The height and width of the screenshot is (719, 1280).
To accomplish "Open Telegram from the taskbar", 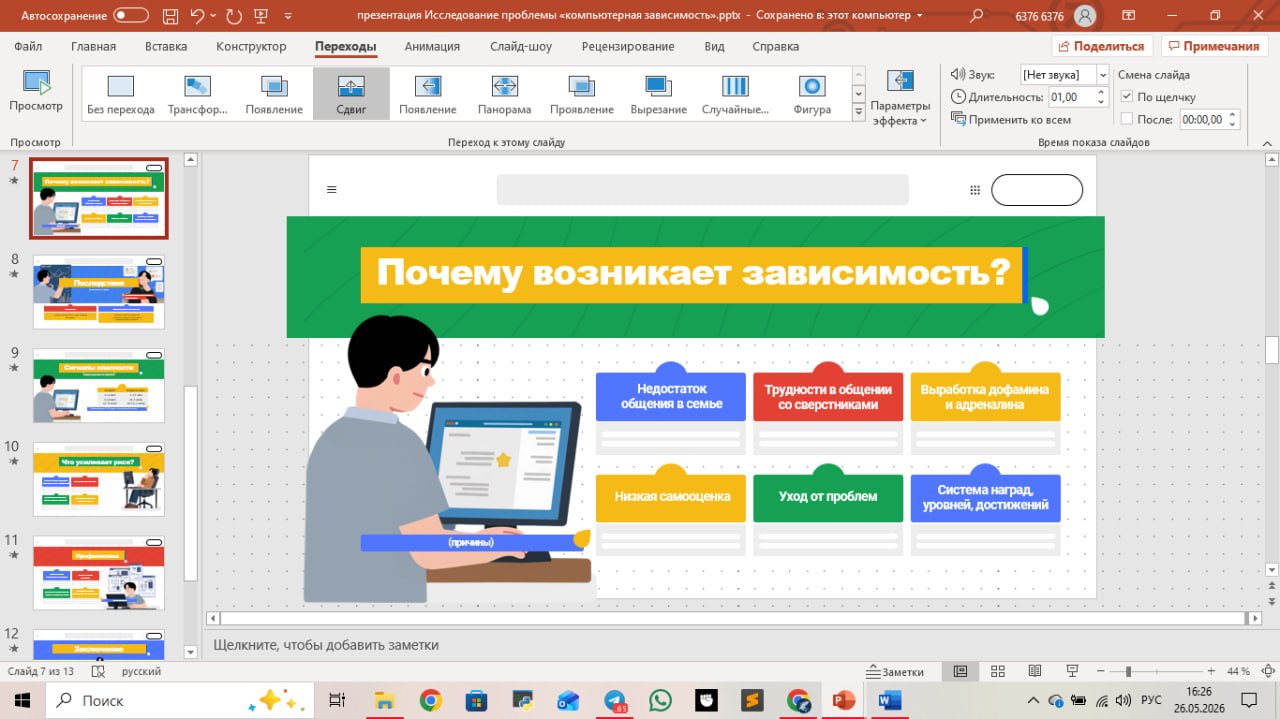I will 615,699.
